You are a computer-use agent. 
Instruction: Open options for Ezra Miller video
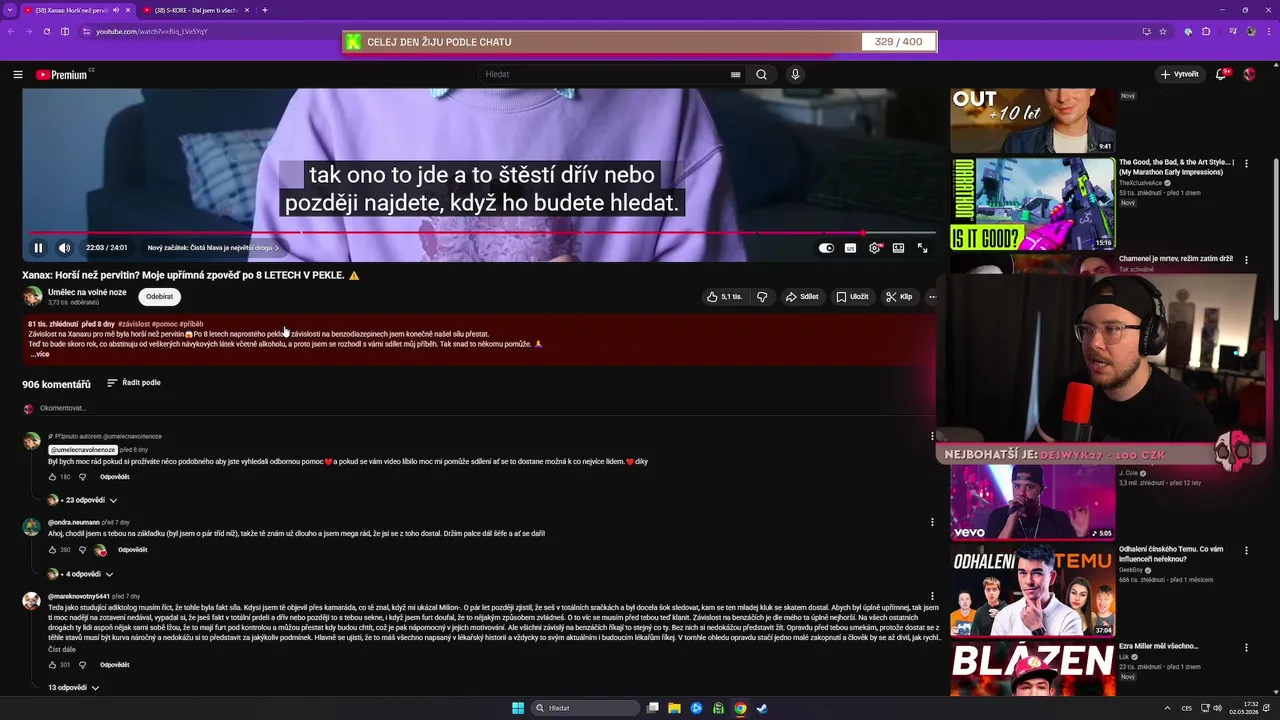1246,647
